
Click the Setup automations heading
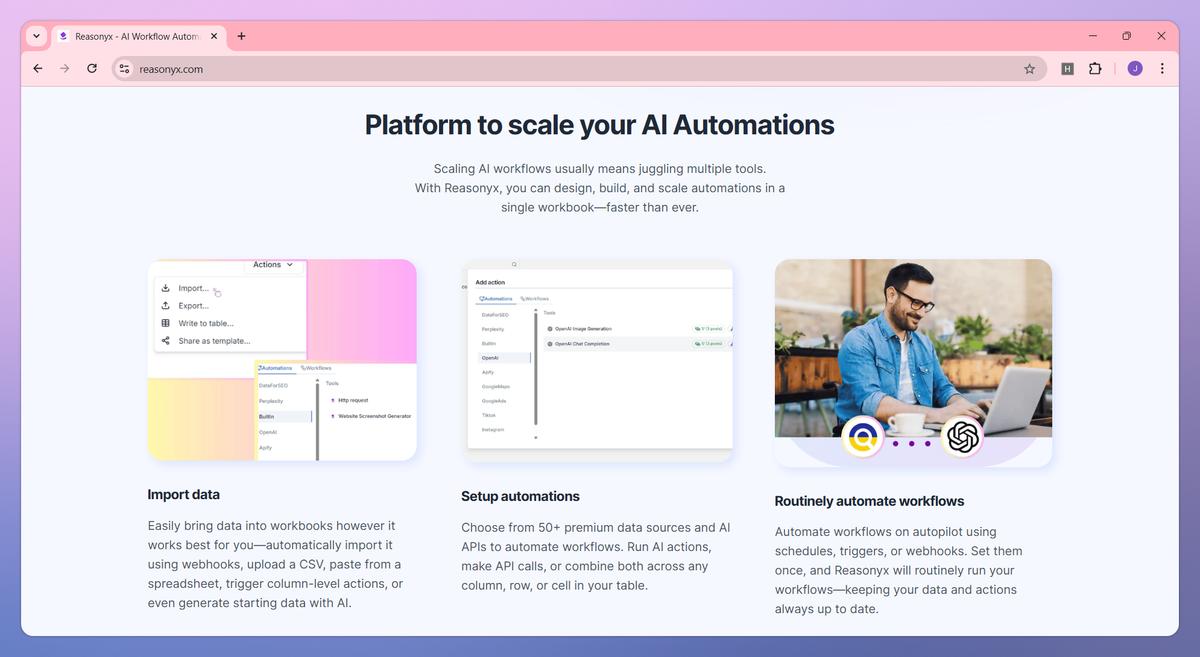click(x=520, y=496)
